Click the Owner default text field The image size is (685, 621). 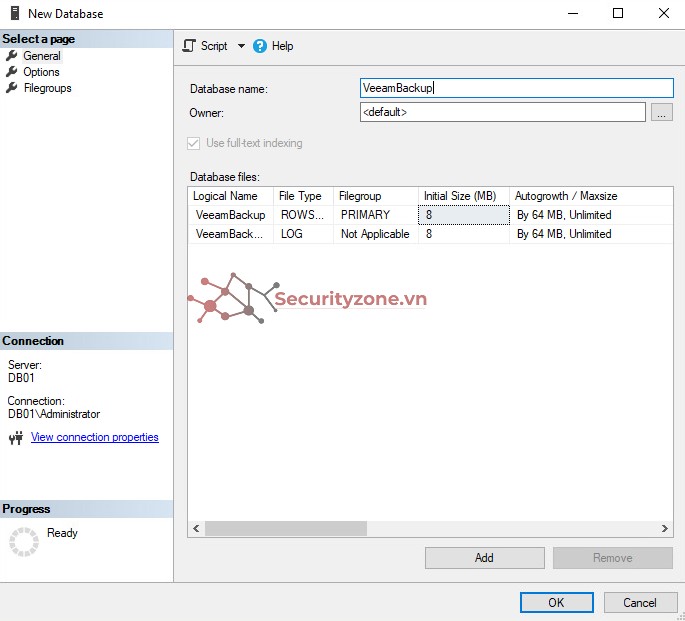502,112
